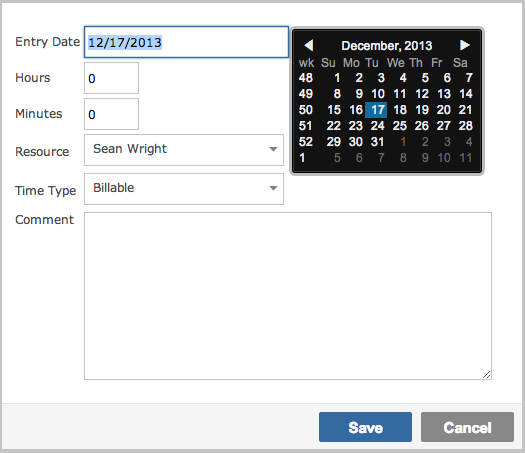Choose December 31 in the date picker
525x453 pixels.
377,142
